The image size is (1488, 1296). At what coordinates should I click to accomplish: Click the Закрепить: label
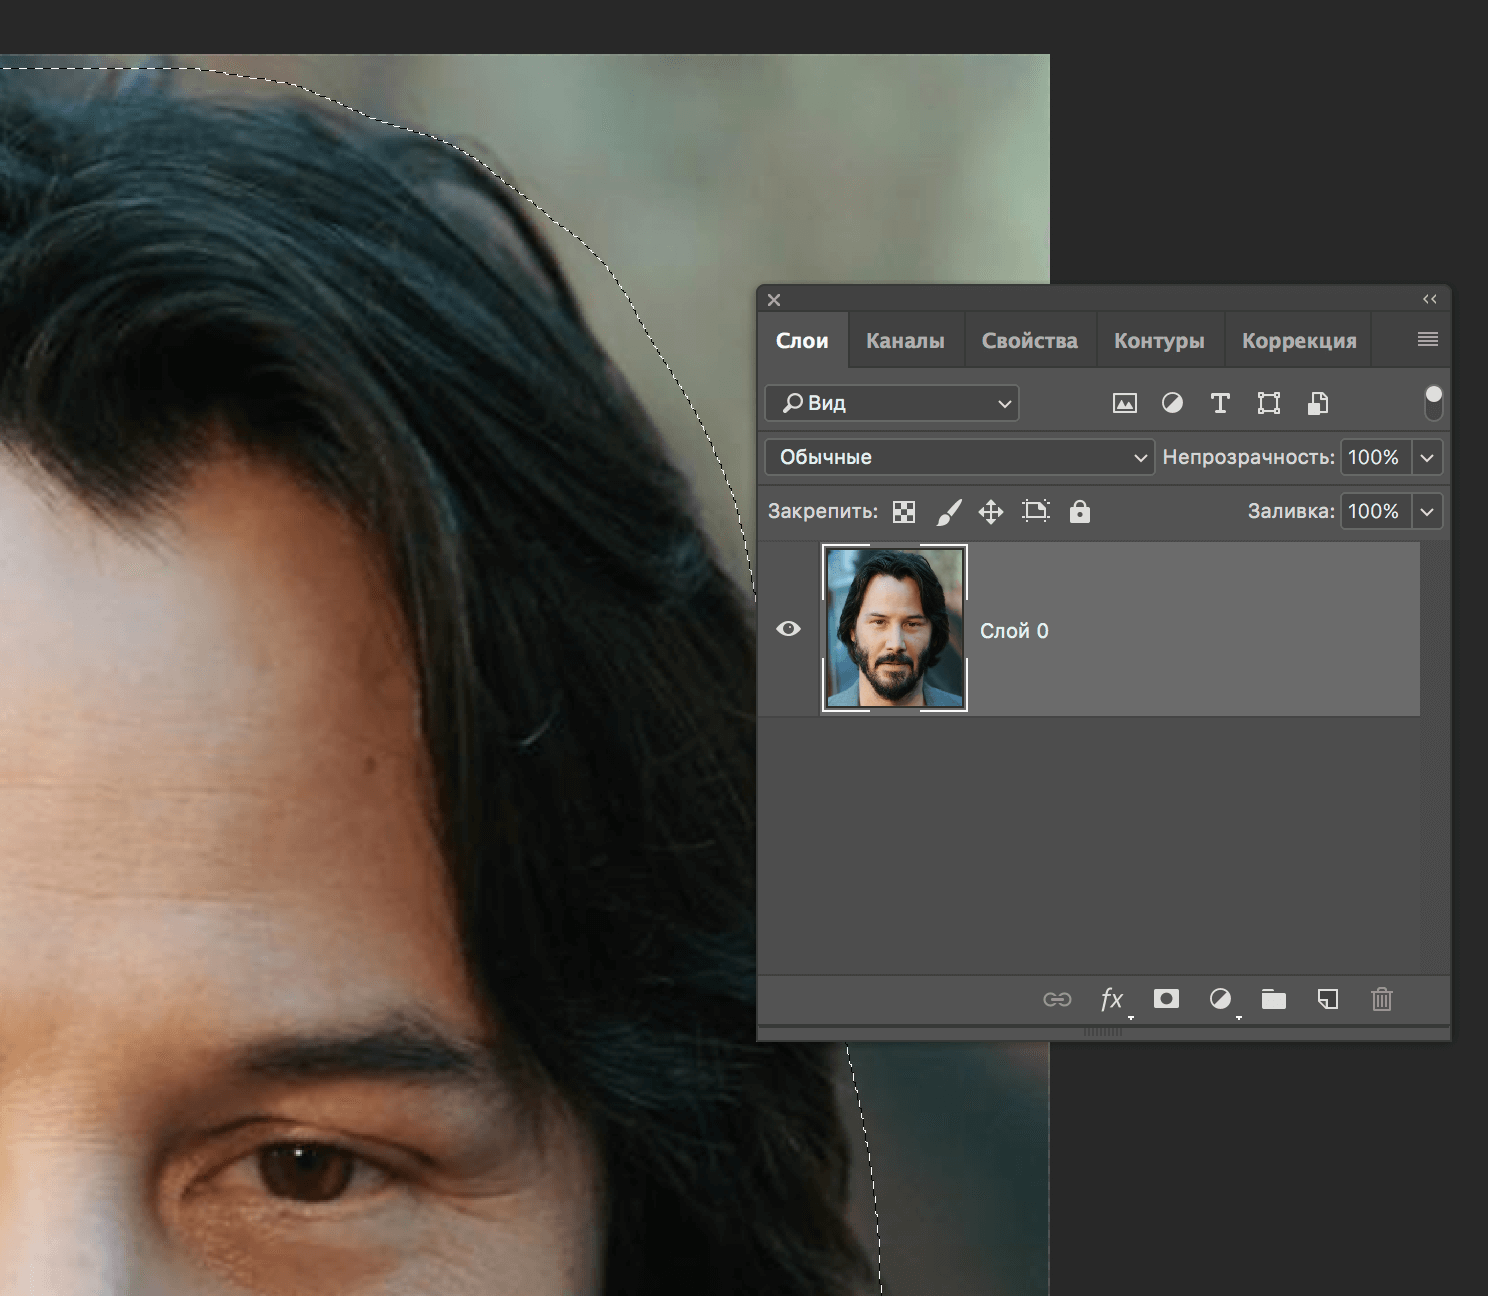tap(822, 511)
